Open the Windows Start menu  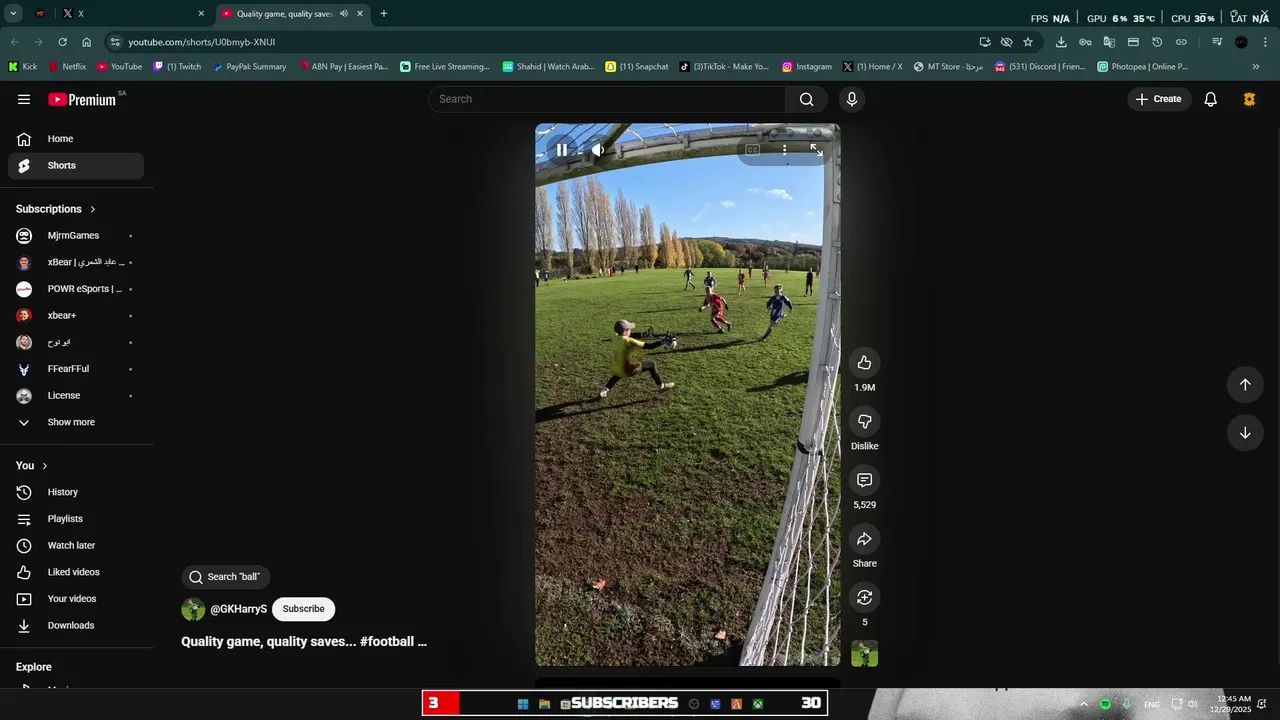tap(522, 704)
